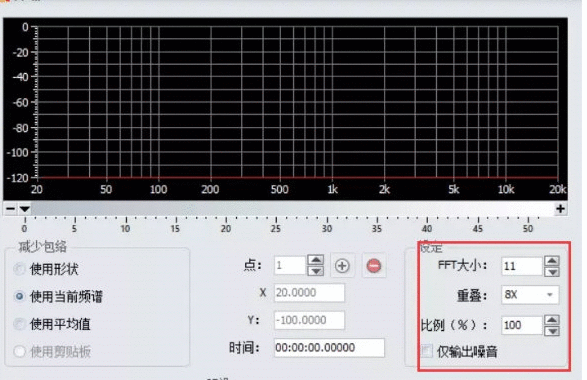Click the minus zoom-out button below graph

tap(11, 209)
